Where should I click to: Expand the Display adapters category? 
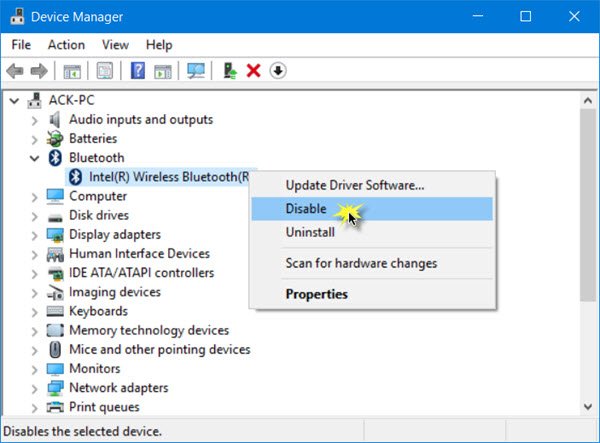(x=34, y=236)
